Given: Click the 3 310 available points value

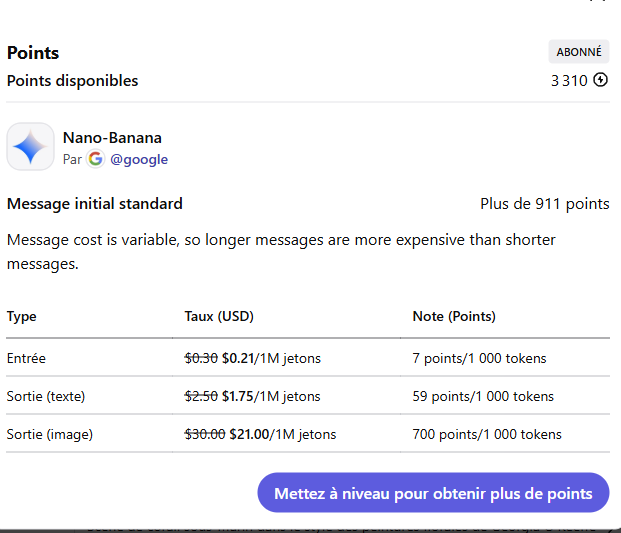Looking at the screenshot, I should tap(569, 81).
